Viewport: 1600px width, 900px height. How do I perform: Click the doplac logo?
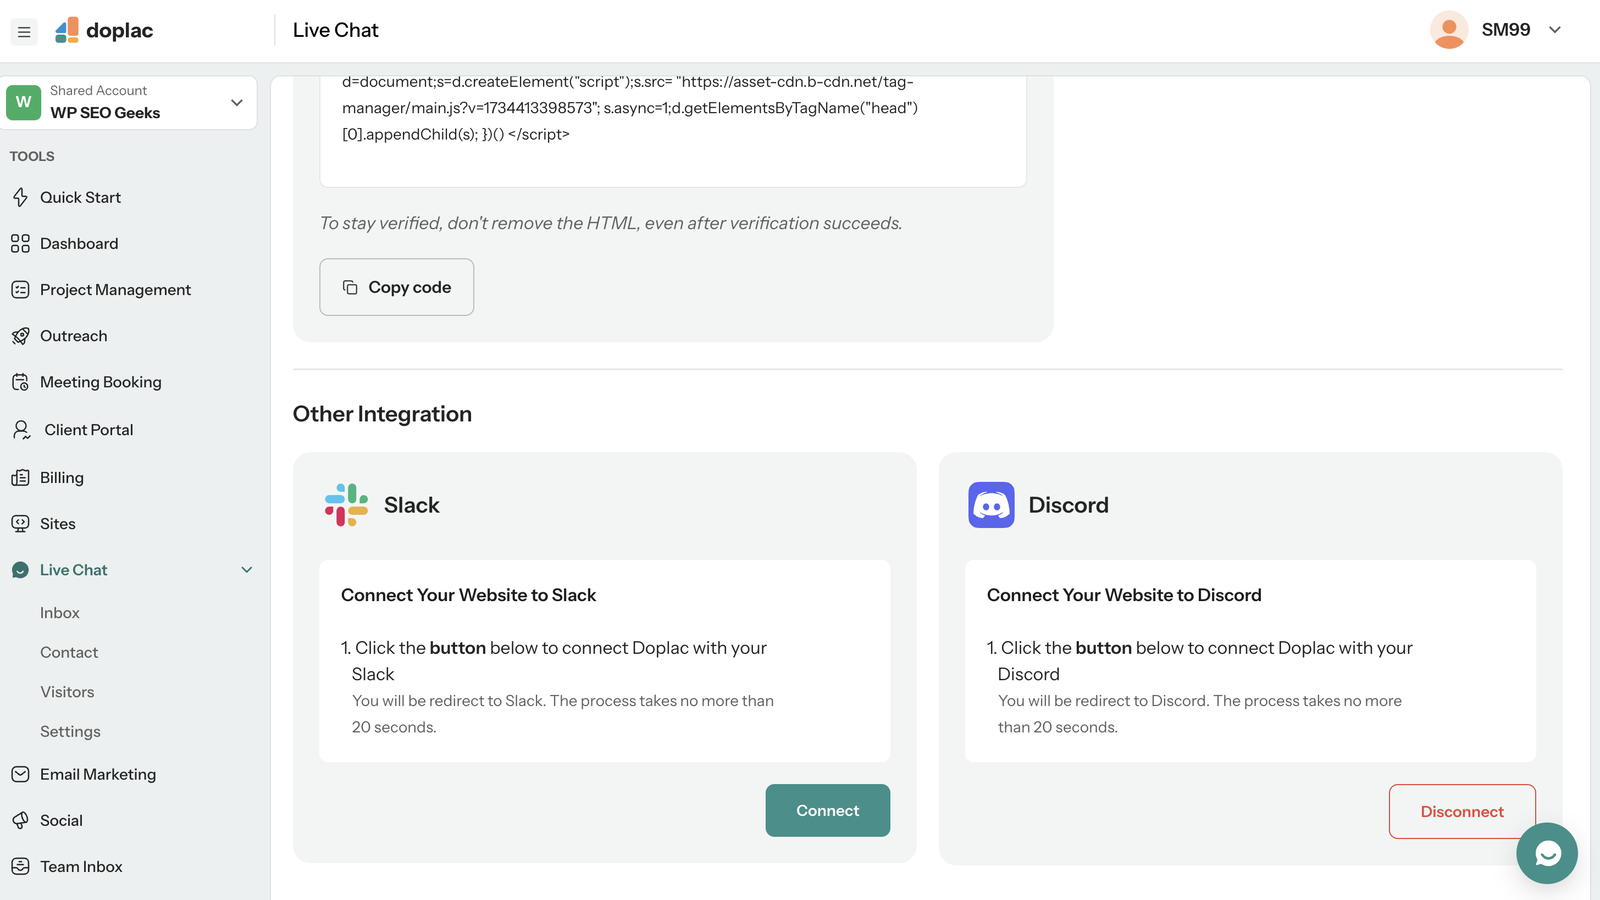tap(104, 31)
